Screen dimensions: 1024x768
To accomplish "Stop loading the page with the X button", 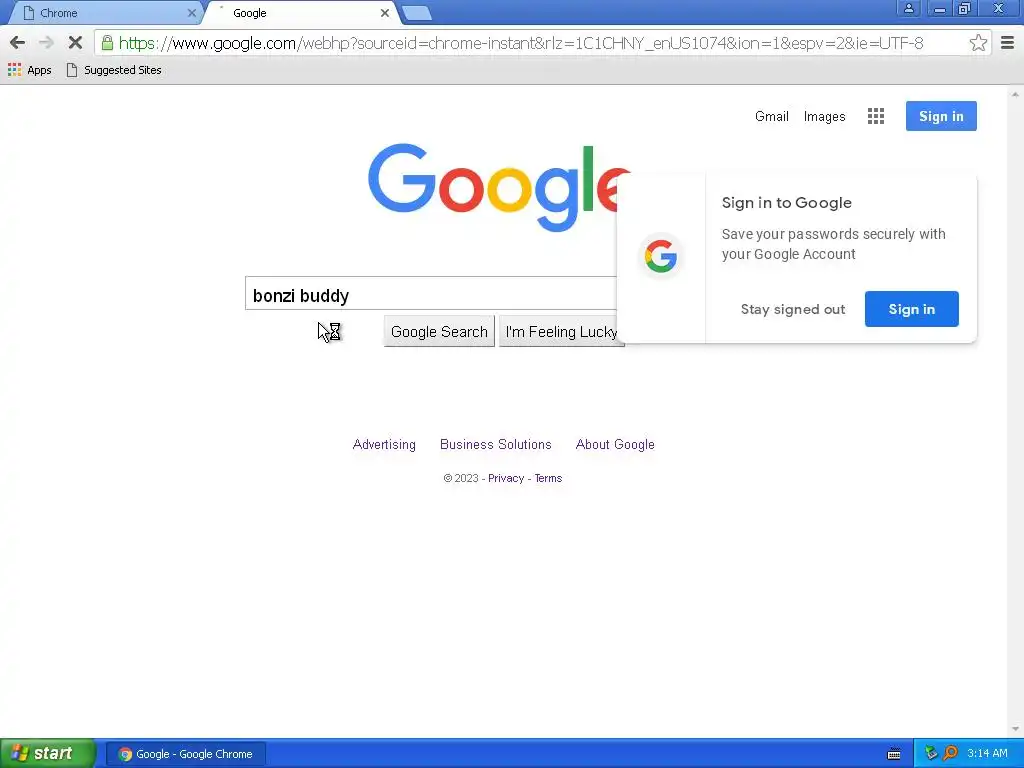I will [75, 43].
